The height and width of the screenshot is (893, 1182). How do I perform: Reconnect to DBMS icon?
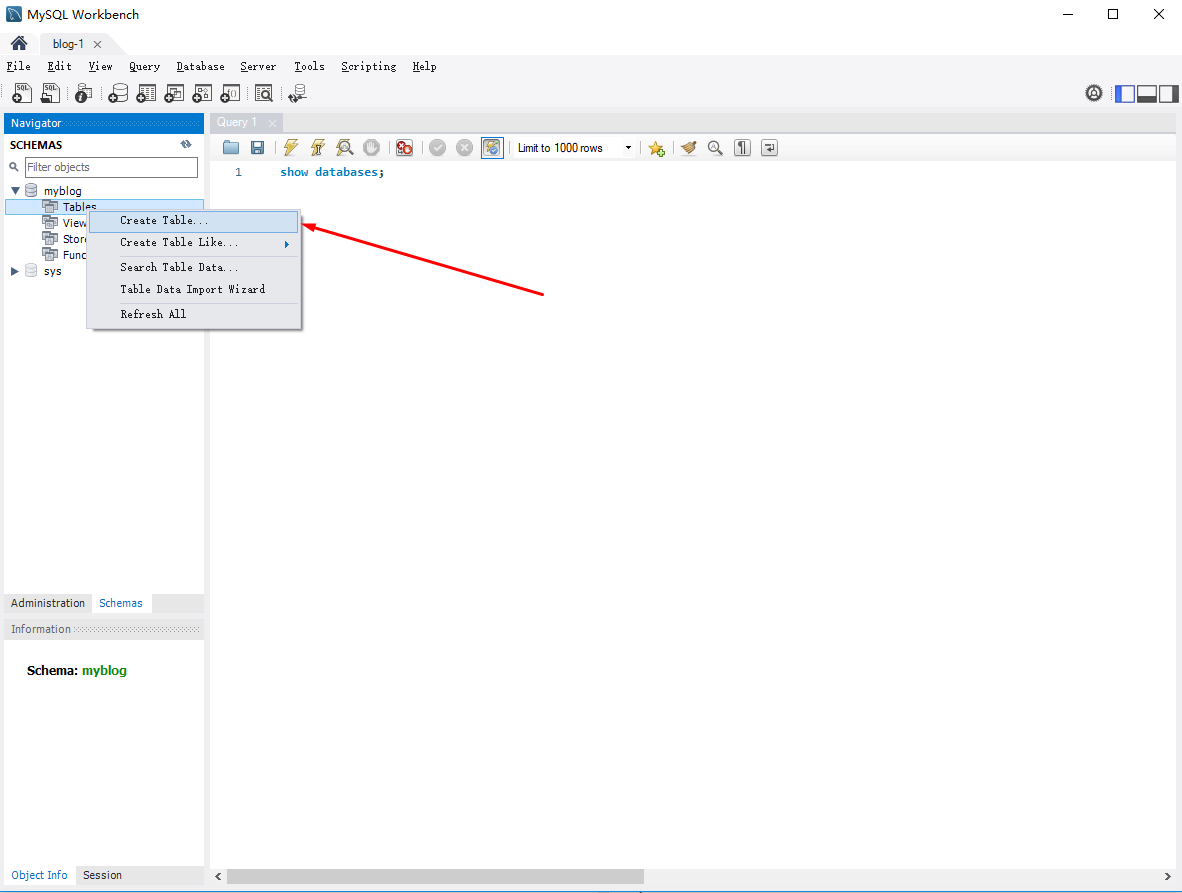point(298,93)
